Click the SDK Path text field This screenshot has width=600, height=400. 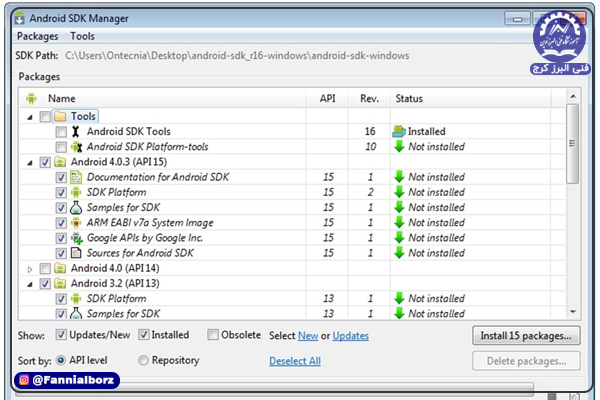tap(237, 56)
